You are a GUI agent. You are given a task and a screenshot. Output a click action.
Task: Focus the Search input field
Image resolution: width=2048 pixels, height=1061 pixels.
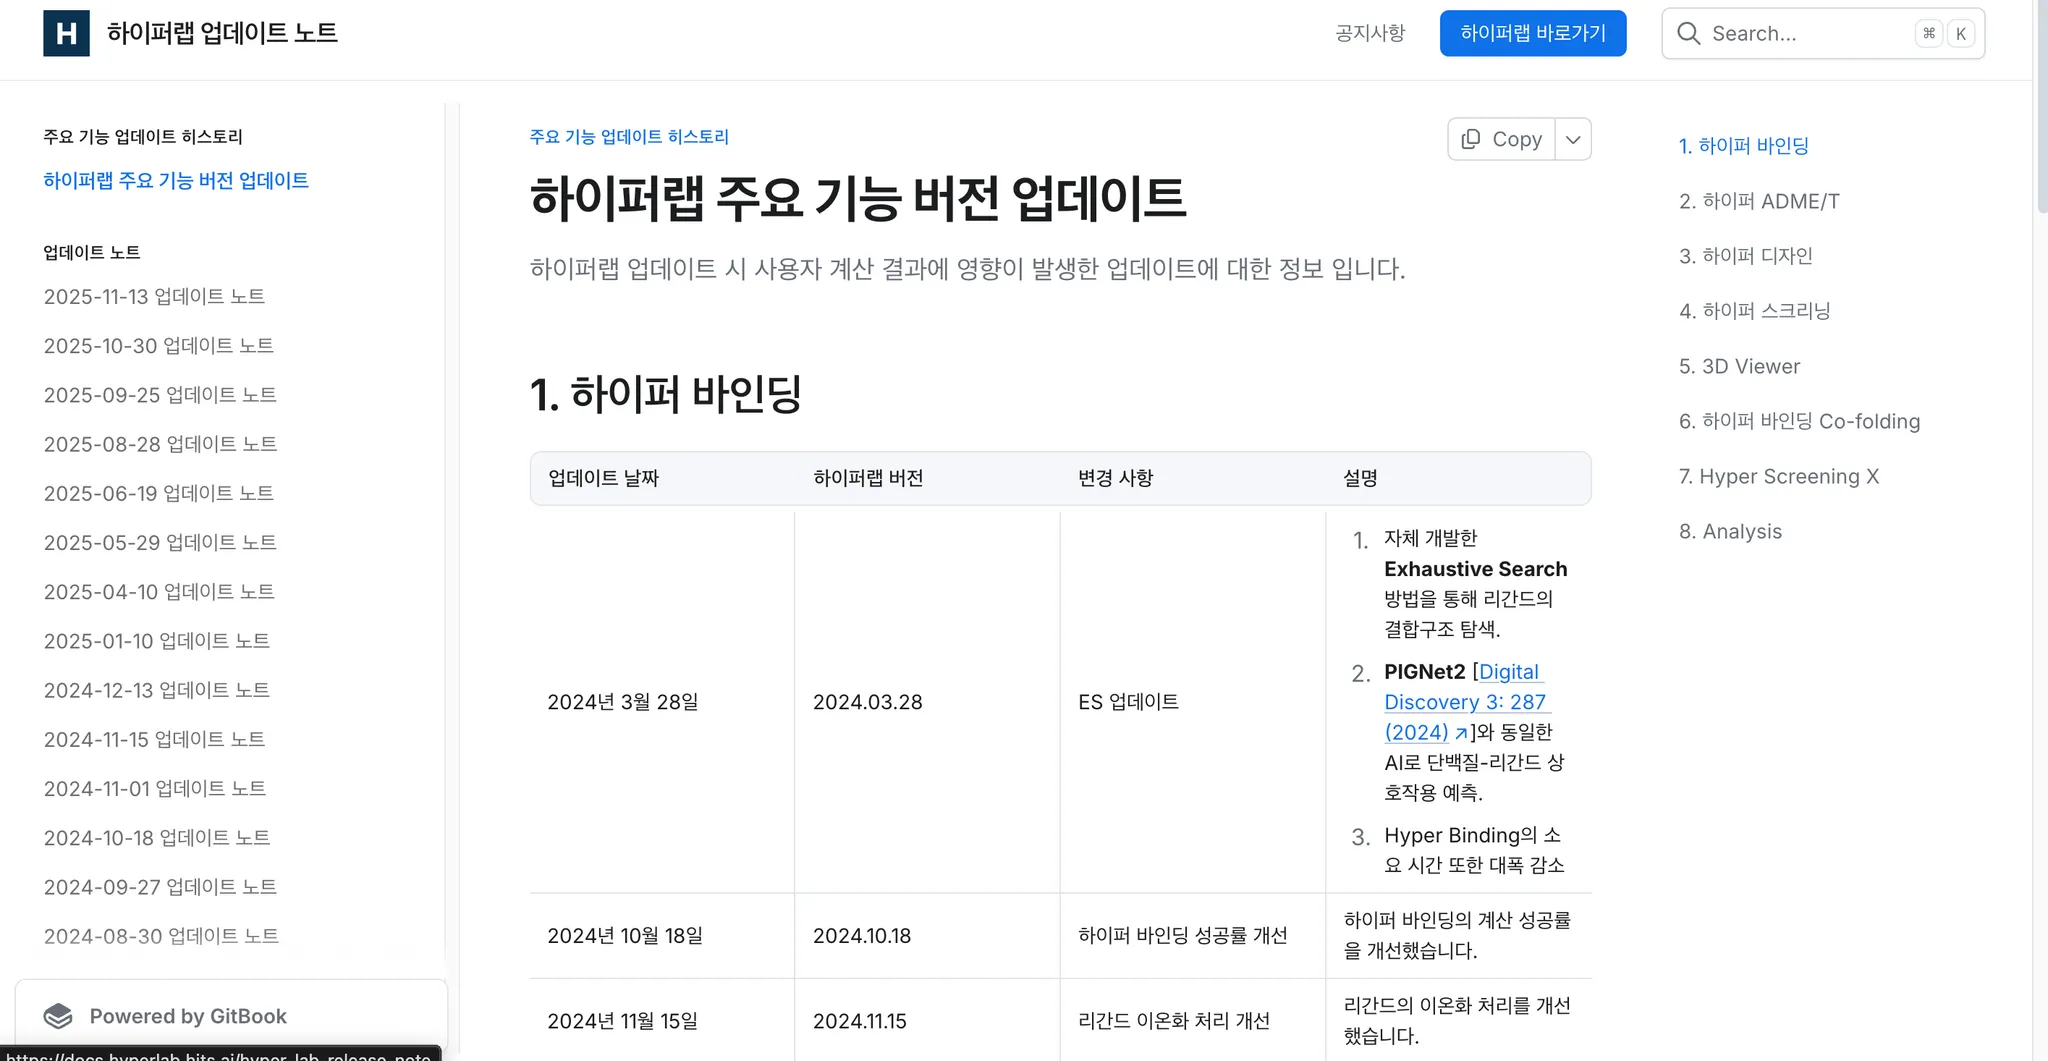[x=1823, y=33]
